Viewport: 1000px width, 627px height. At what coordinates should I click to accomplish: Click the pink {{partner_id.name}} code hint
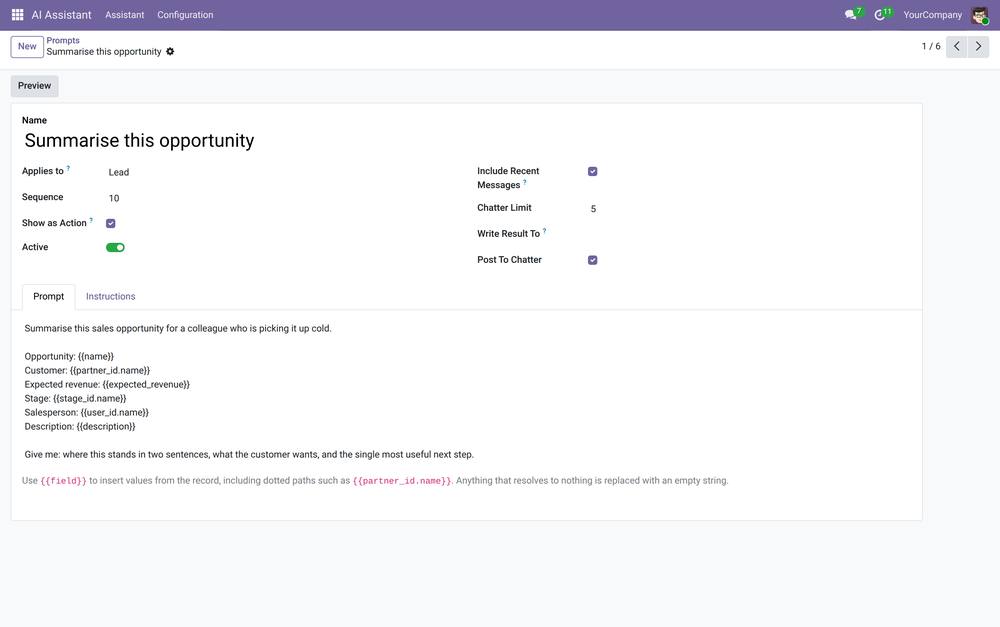[x=402, y=481]
